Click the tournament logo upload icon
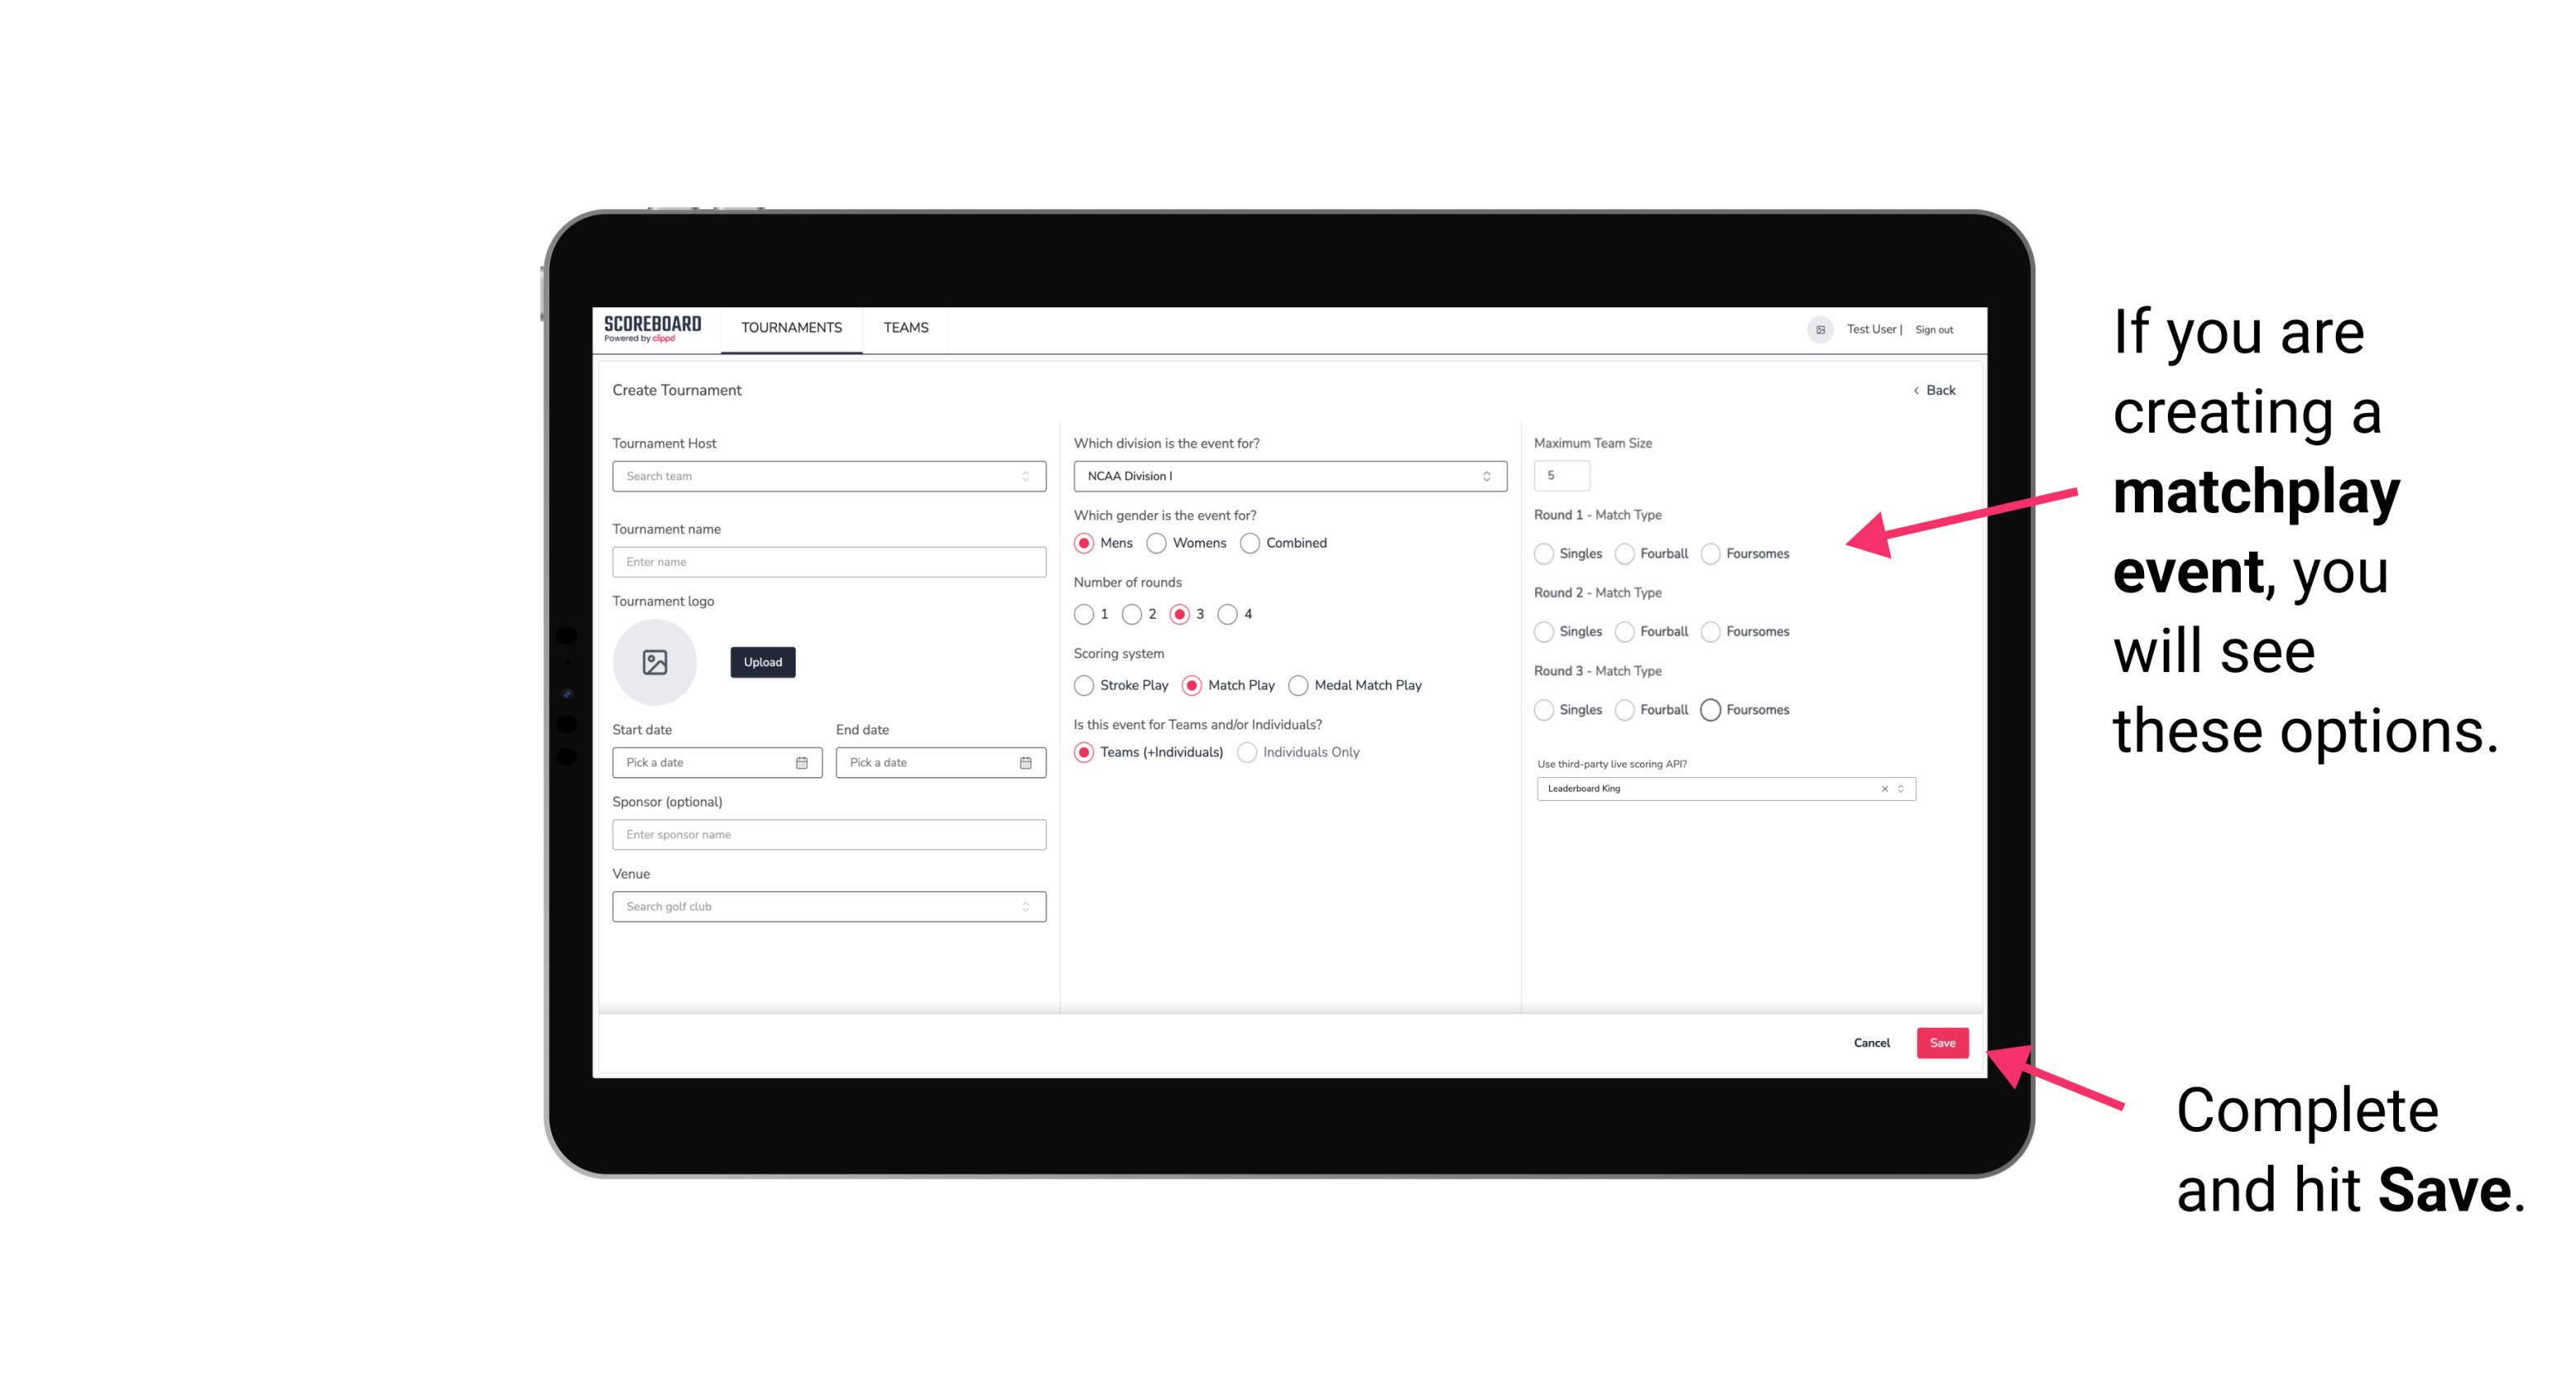This screenshot has height=1386, width=2576. tap(655, 661)
